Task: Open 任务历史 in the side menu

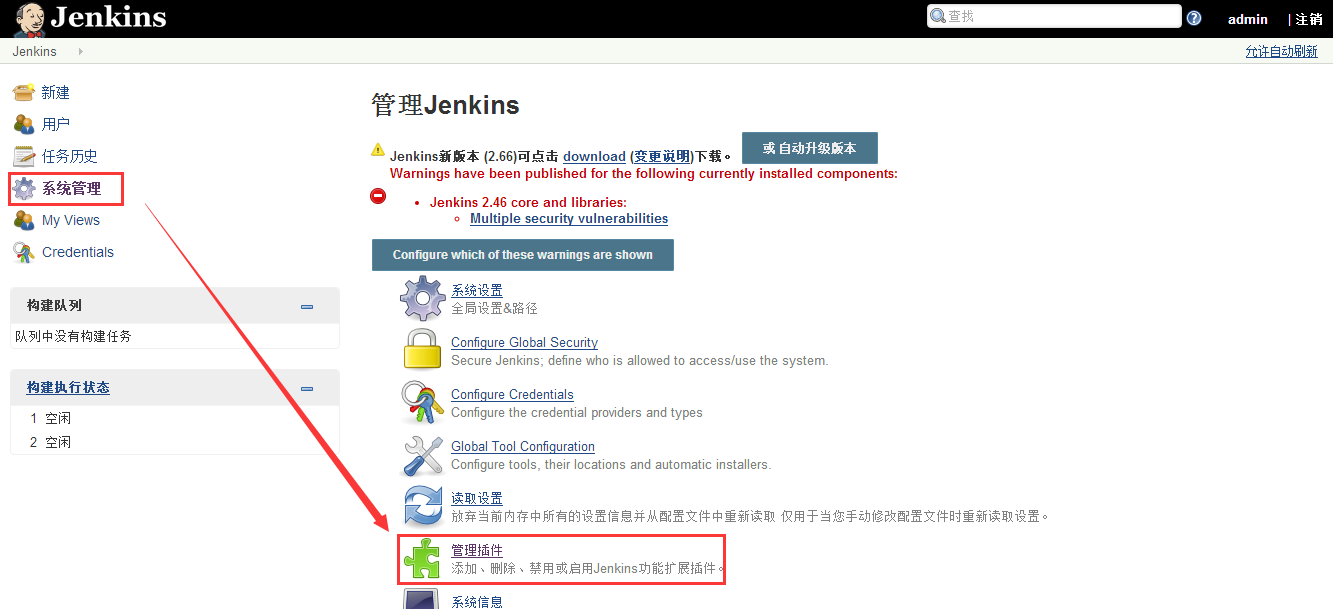Action: click(69, 156)
